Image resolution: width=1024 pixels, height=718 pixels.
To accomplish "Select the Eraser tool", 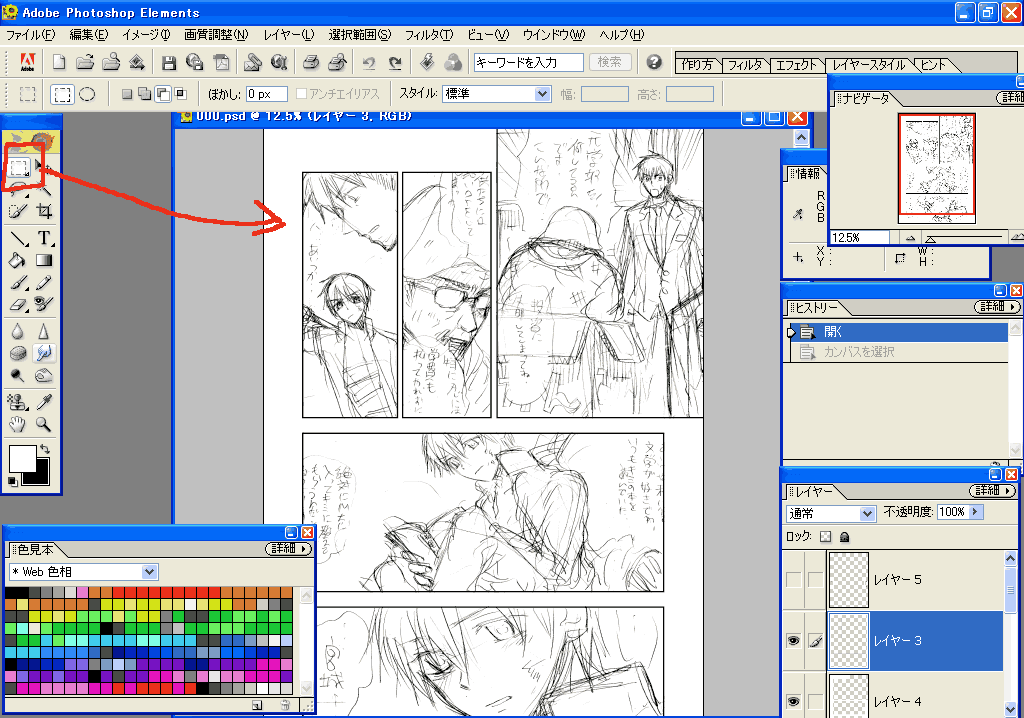I will coord(18,304).
